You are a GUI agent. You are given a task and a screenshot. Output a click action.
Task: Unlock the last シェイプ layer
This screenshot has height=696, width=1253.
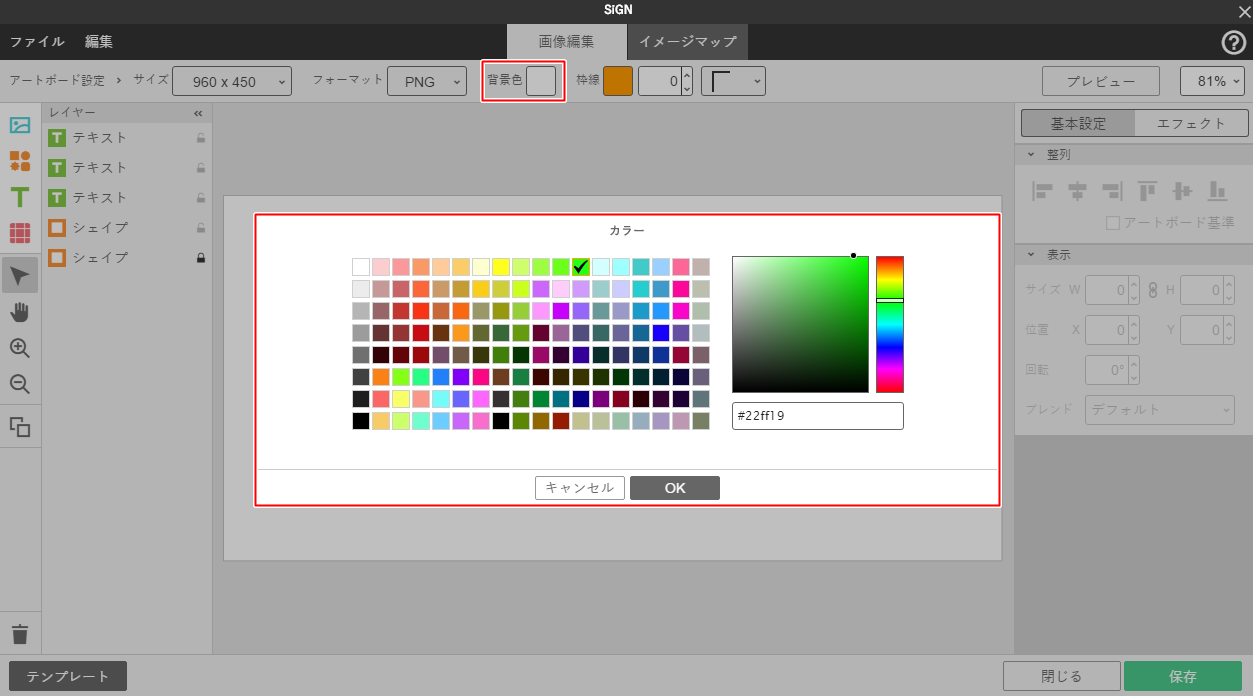click(201, 258)
